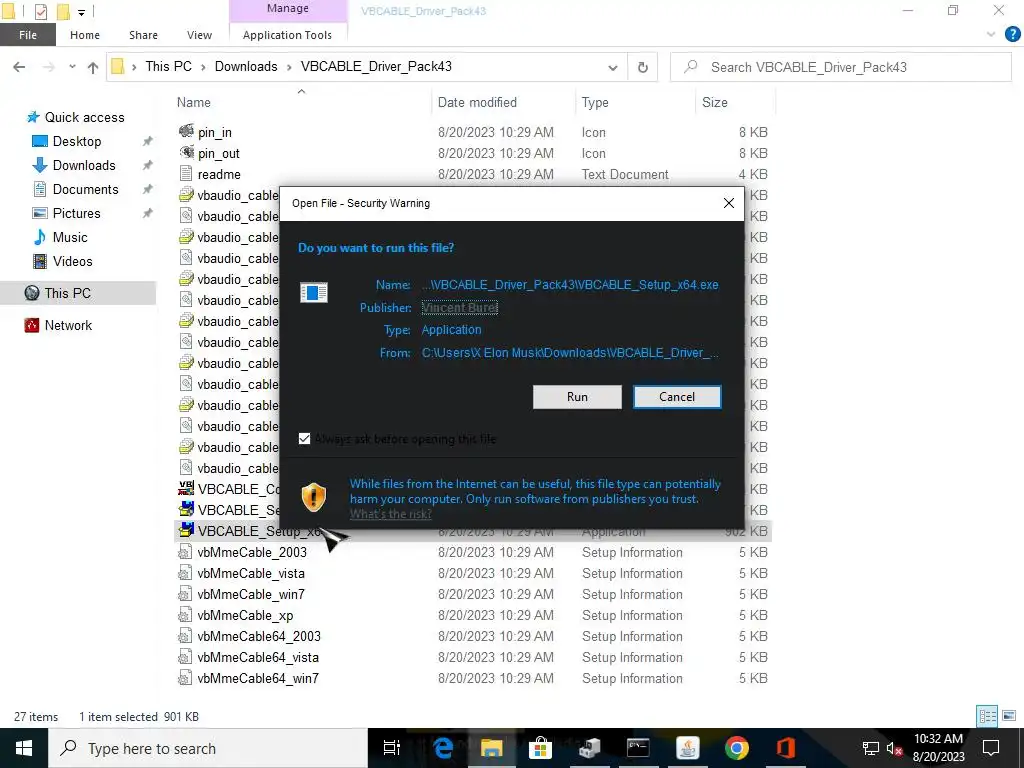Open Task View from the taskbar
Screen dimensions: 1024x768
pos(392,748)
